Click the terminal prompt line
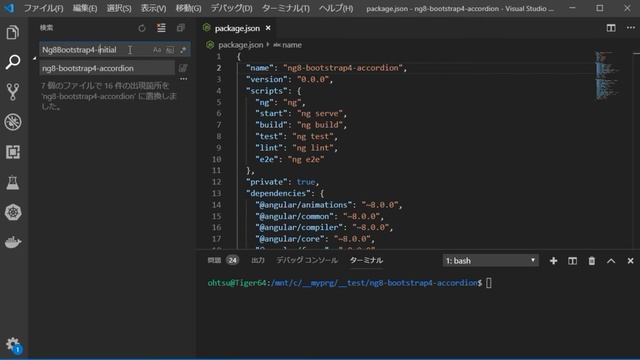The image size is (640, 360). (x=349, y=283)
